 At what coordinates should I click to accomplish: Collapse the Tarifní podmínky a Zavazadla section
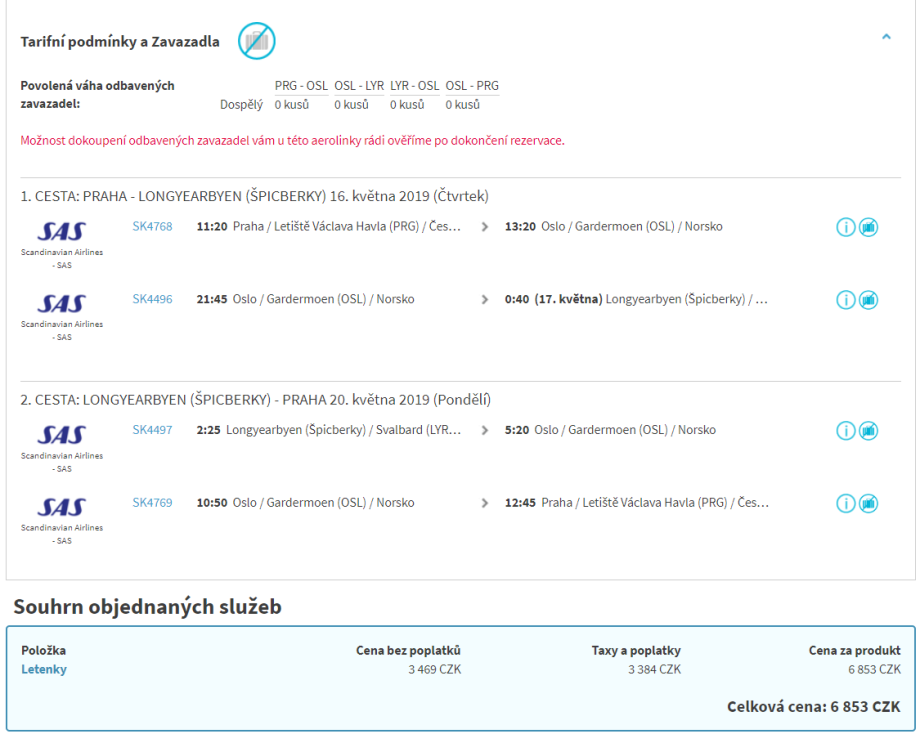[886, 37]
